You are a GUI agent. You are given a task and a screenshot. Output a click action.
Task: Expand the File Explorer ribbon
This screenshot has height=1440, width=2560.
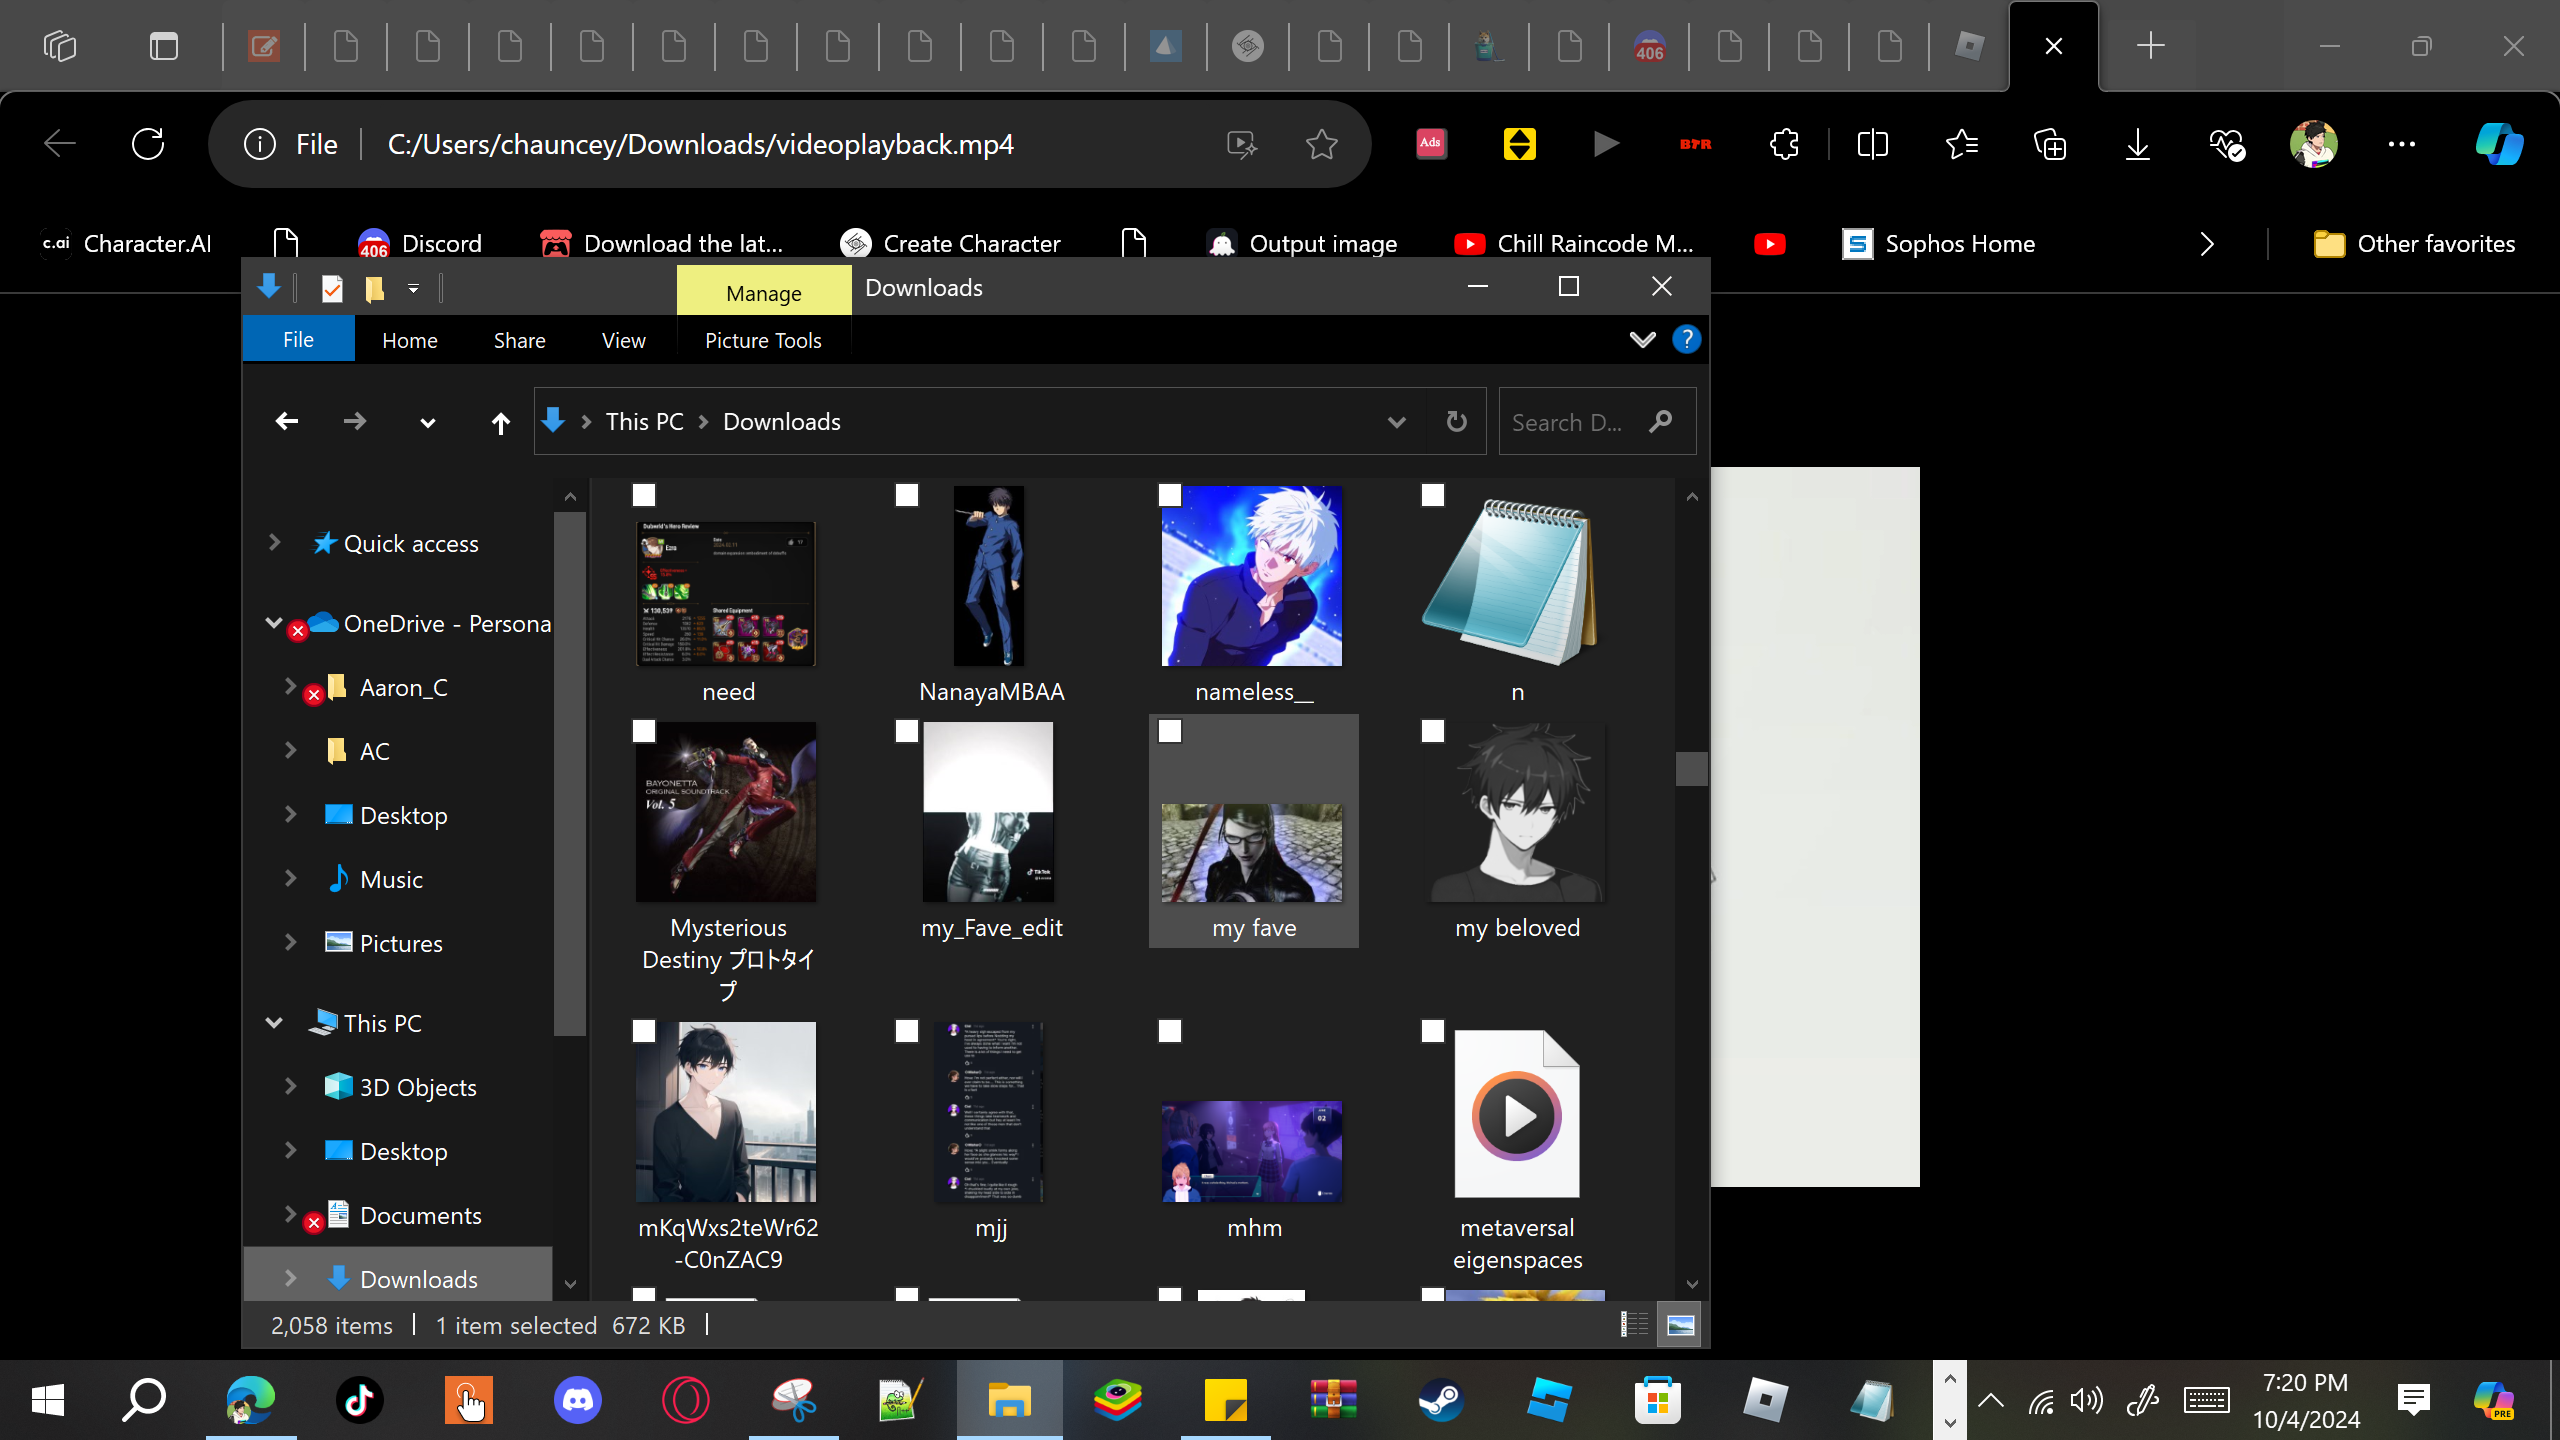coord(1642,340)
